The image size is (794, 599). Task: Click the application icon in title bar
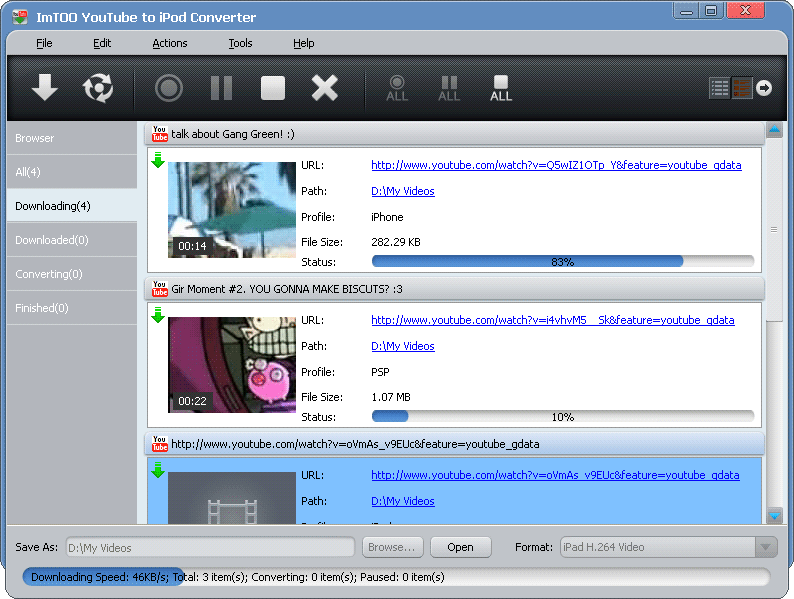tap(20, 17)
